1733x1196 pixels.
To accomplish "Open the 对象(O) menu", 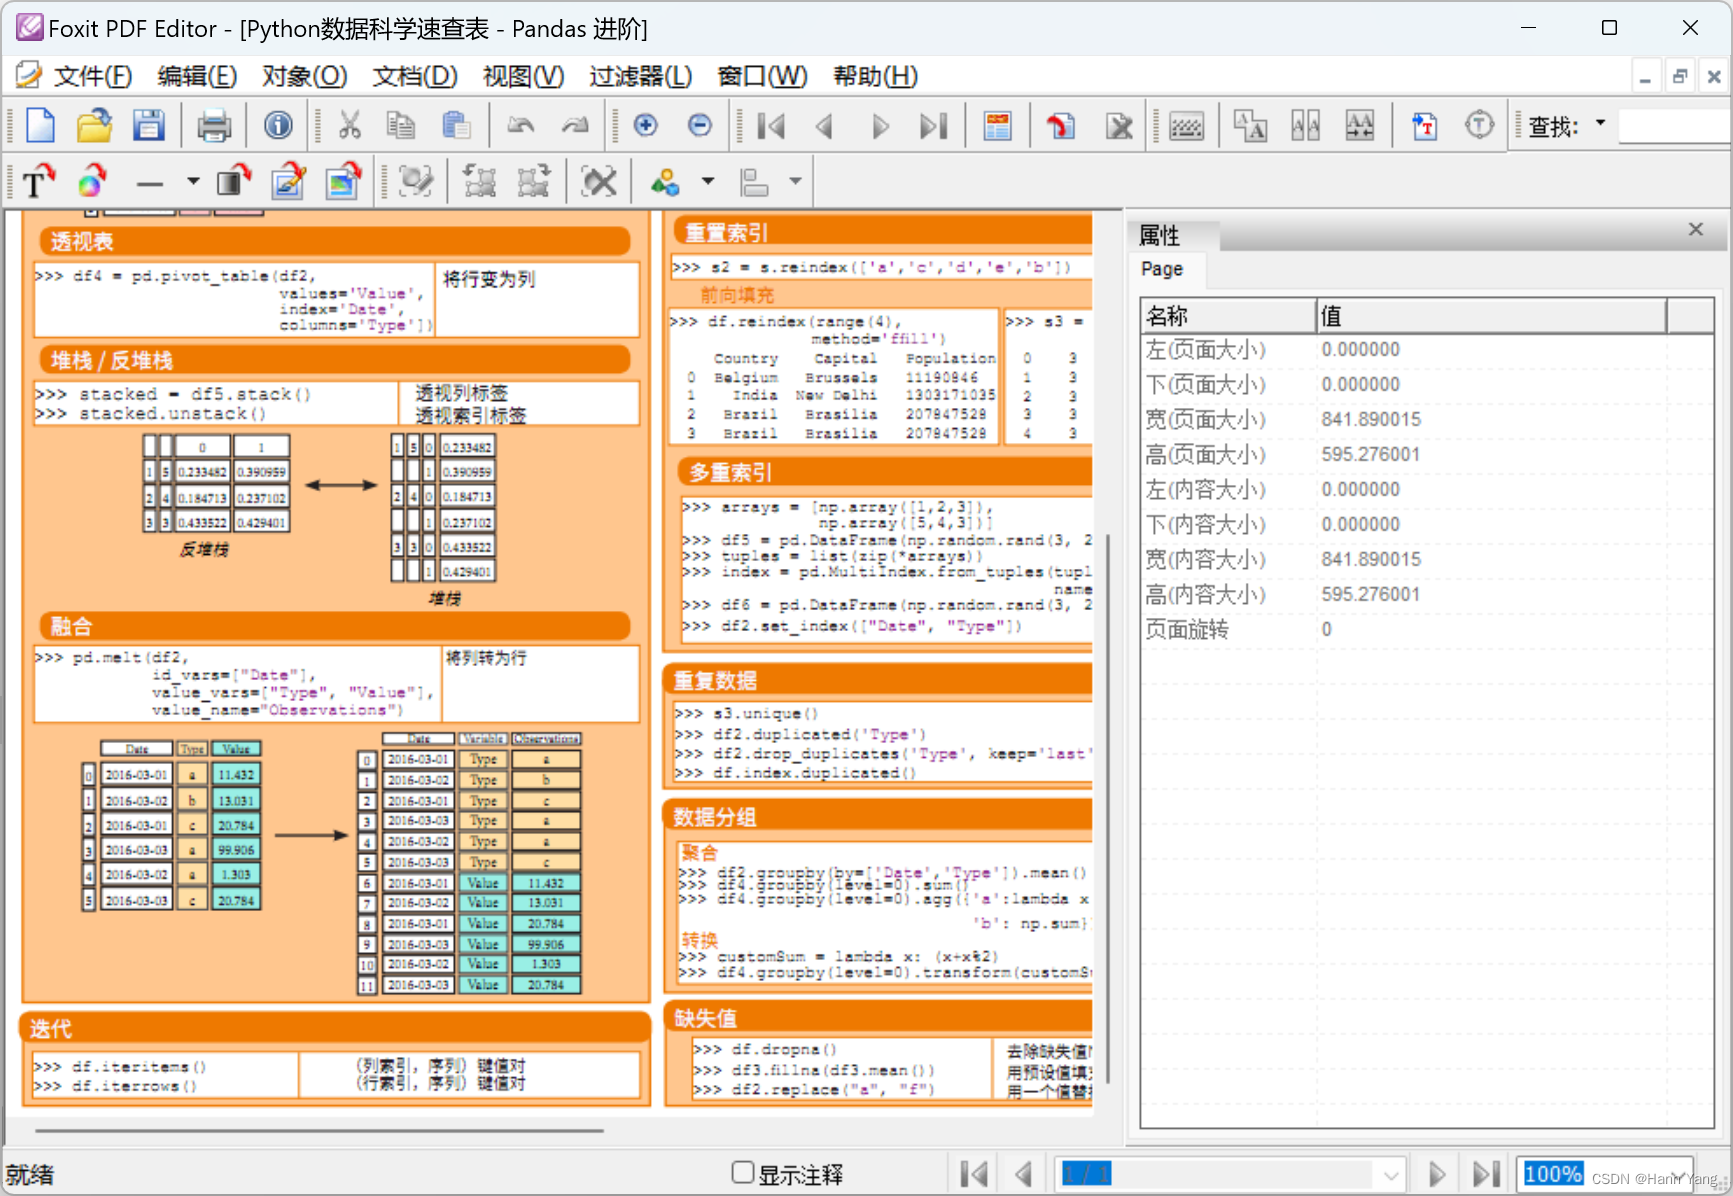I will tap(304, 76).
